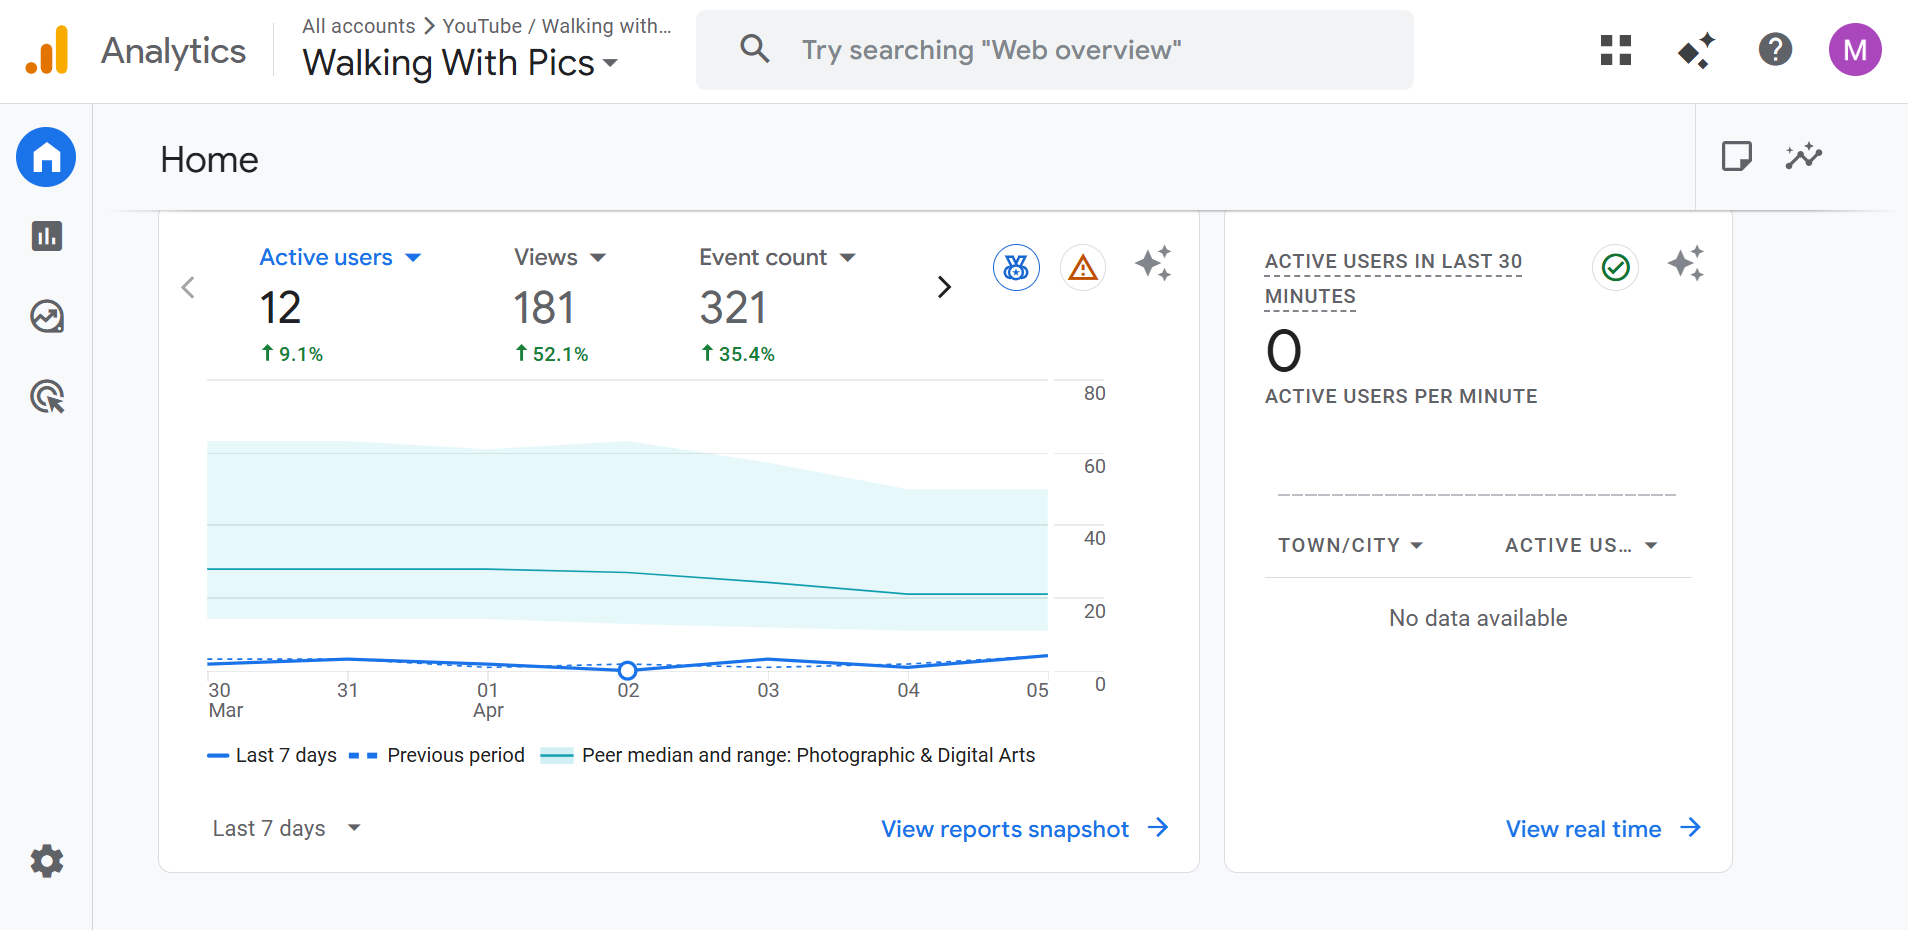Open View real time report

click(x=1582, y=828)
